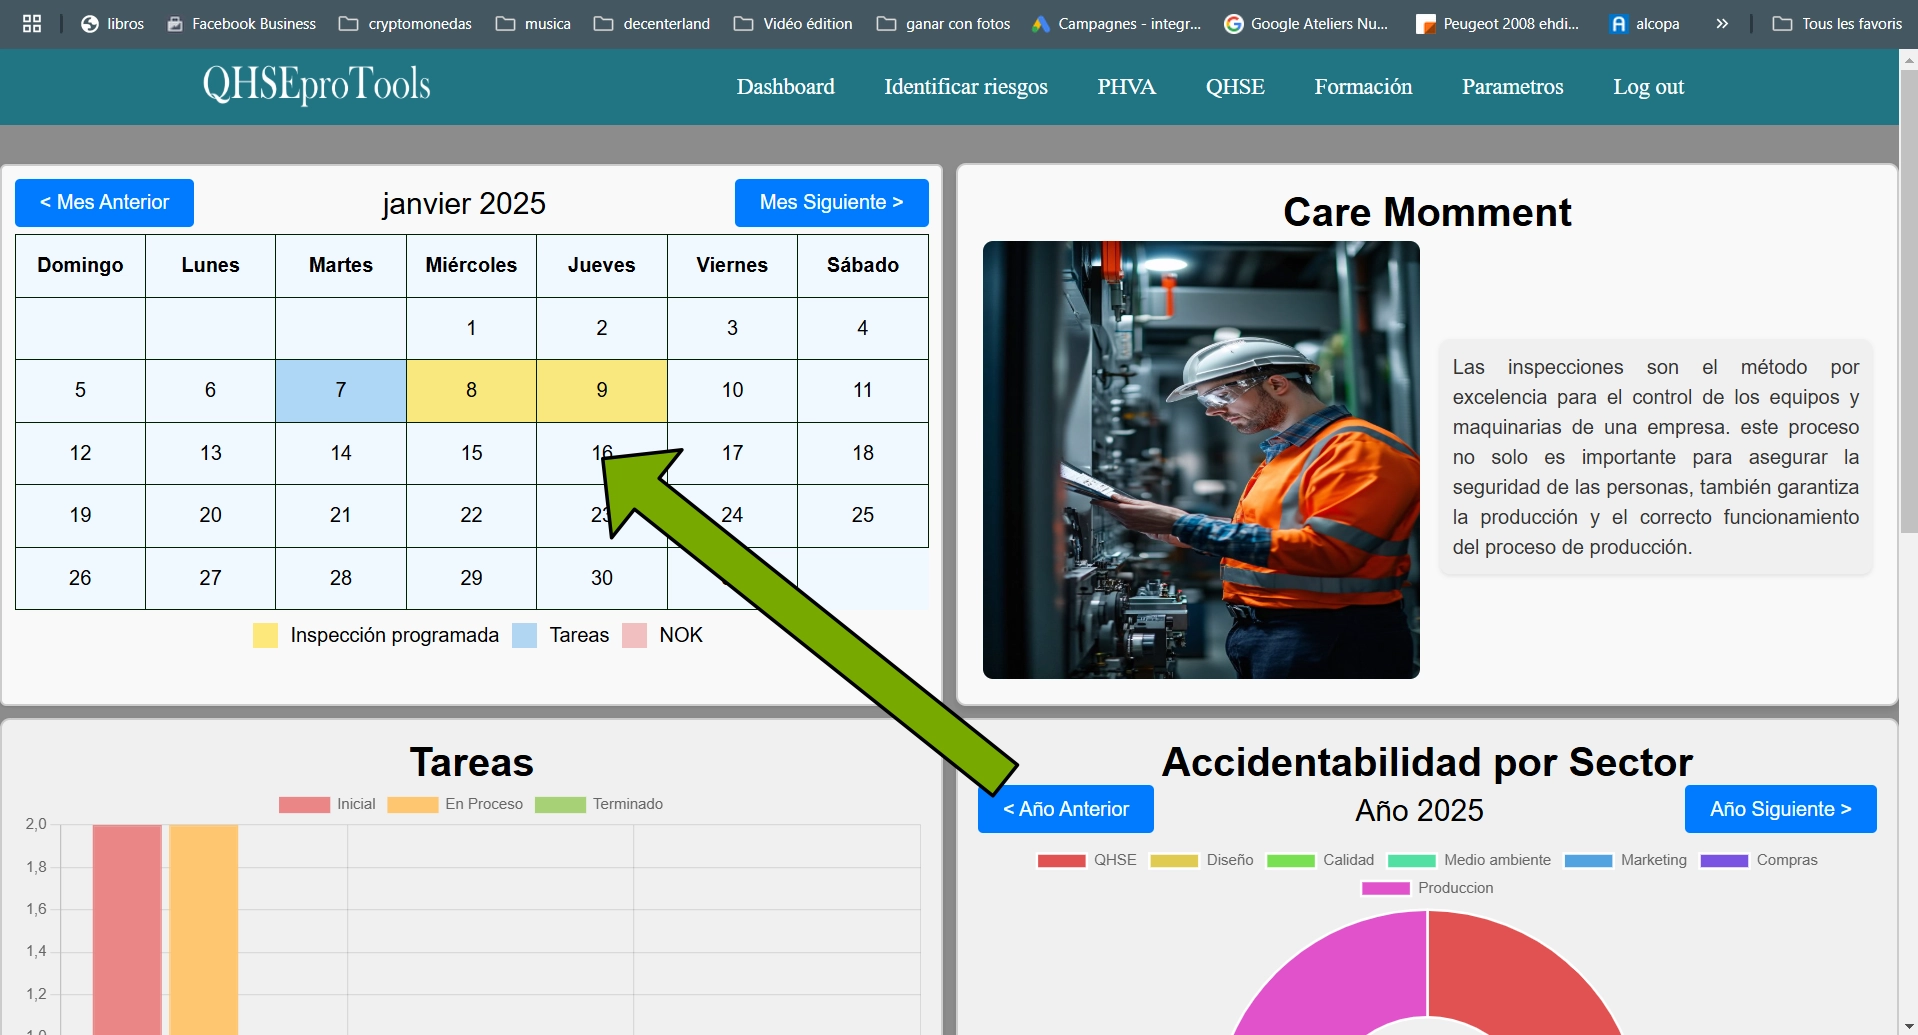Open the Google Ateliers bookmark
The height and width of the screenshot is (1035, 1918).
tap(1306, 23)
